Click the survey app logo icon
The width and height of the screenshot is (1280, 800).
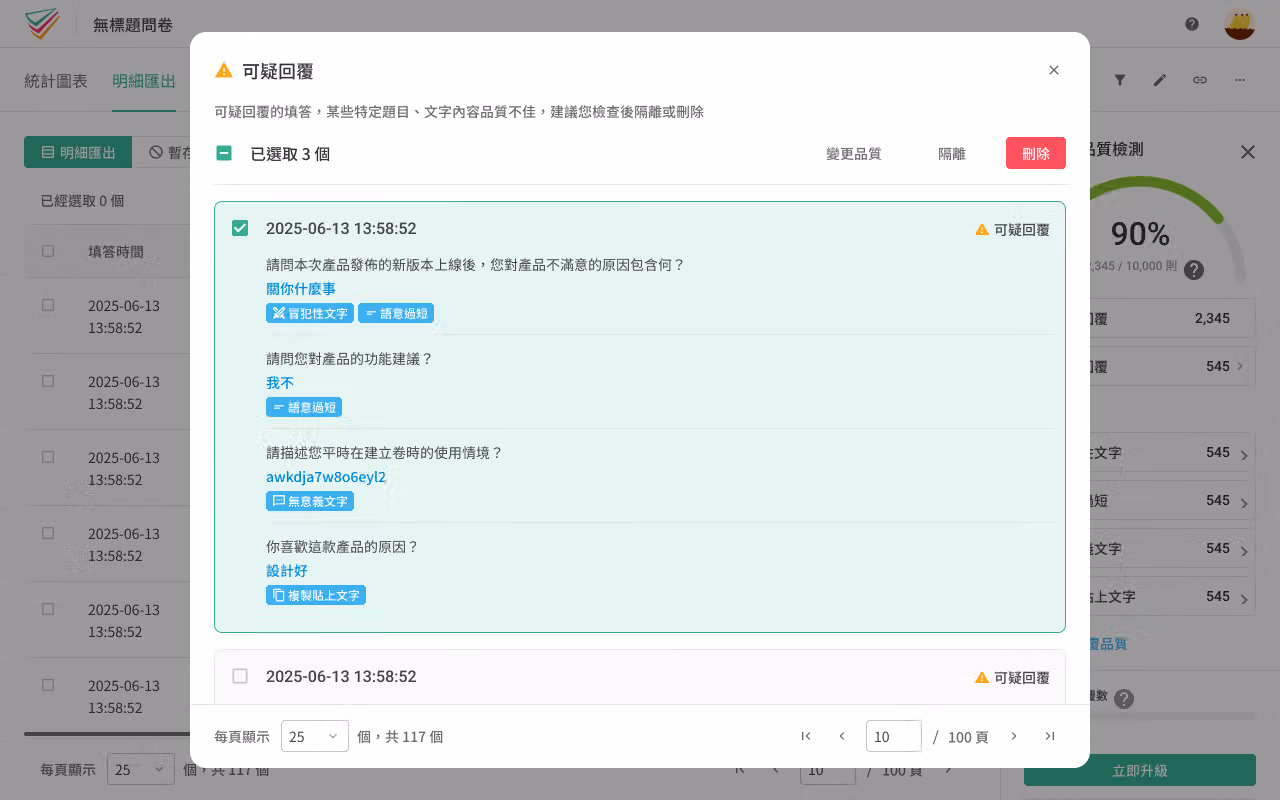(x=42, y=23)
